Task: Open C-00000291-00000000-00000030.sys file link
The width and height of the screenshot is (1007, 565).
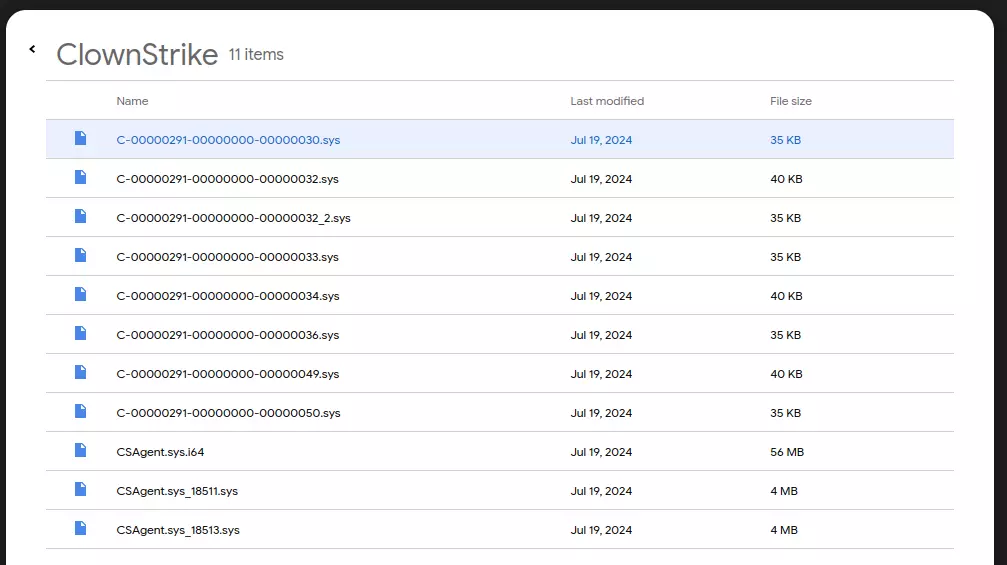Action: (x=228, y=140)
